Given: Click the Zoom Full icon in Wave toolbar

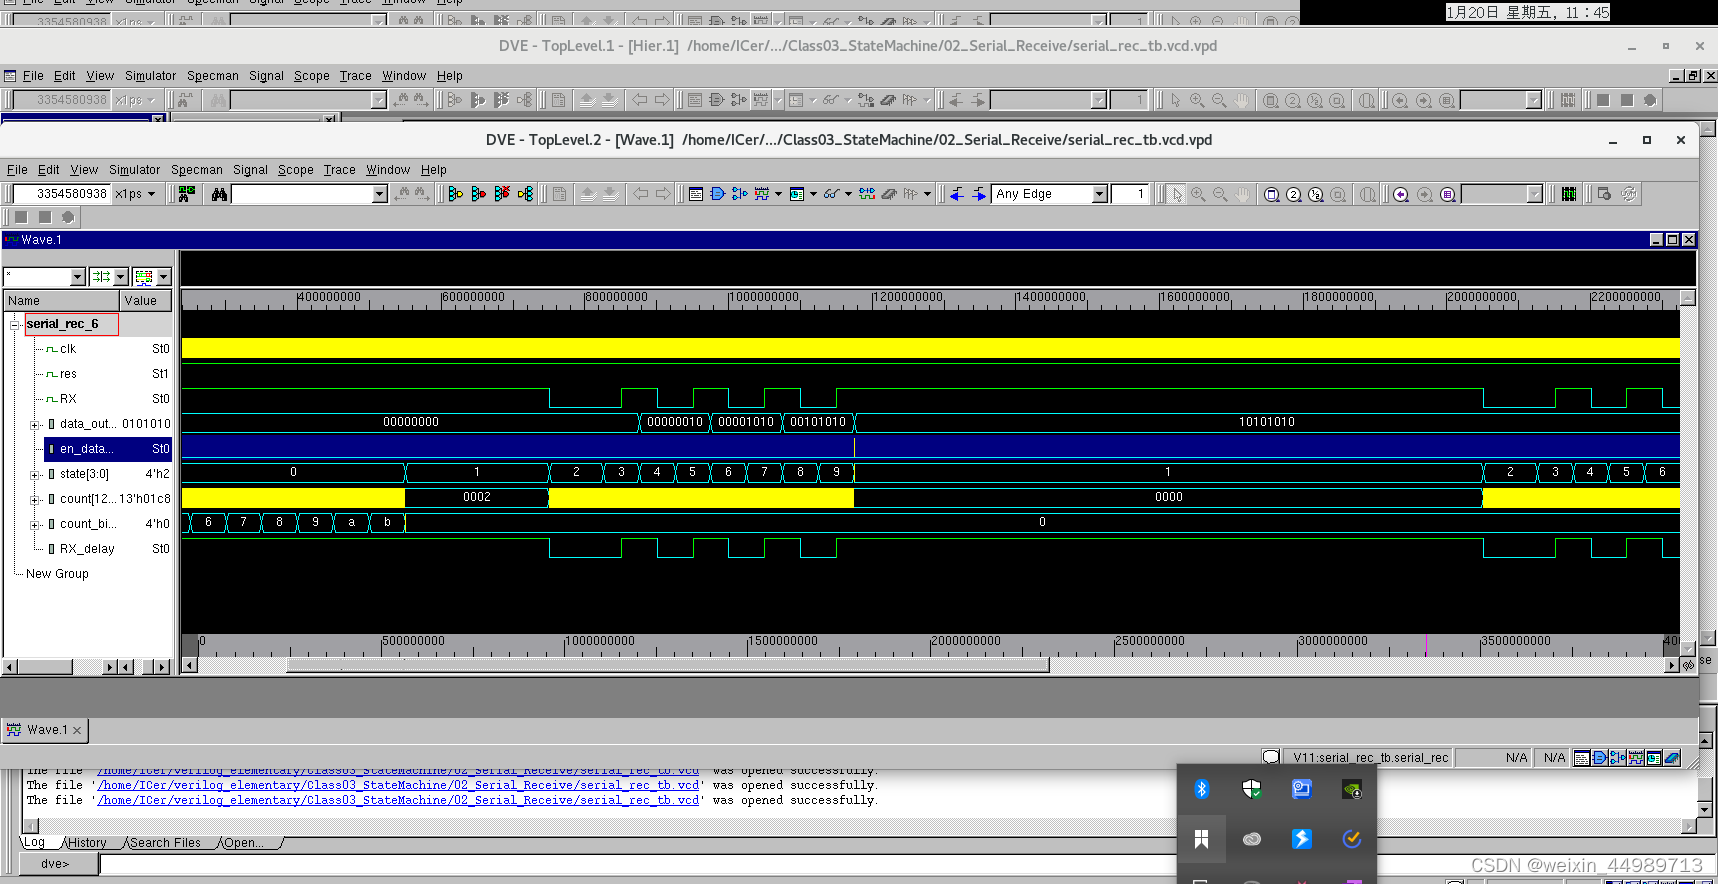Looking at the screenshot, I should pyautogui.click(x=1272, y=194).
